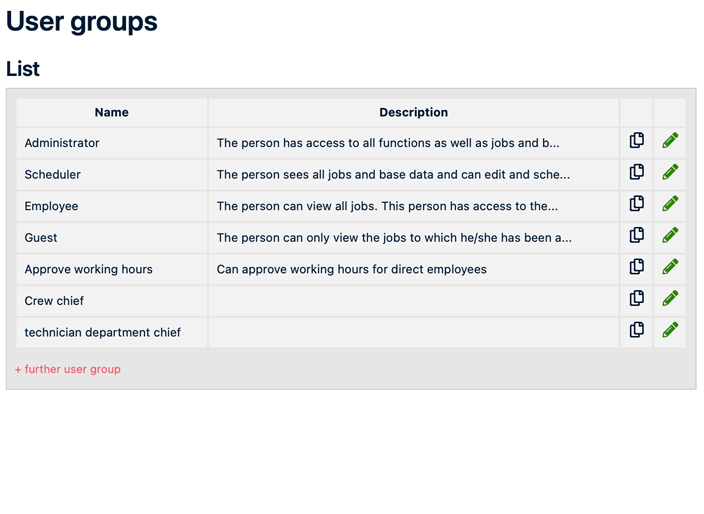
Task: Duplicate the Crew chief group
Action: tap(636, 299)
